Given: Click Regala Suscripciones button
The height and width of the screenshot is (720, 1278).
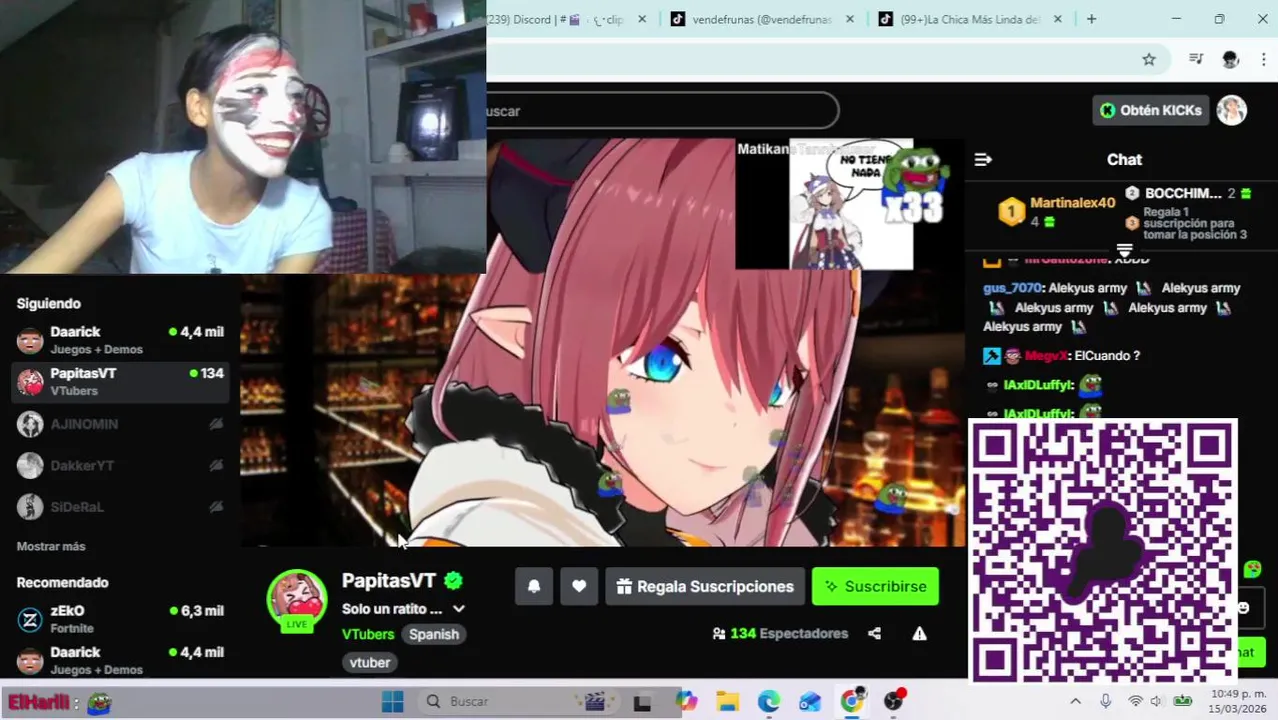Looking at the screenshot, I should point(705,587).
